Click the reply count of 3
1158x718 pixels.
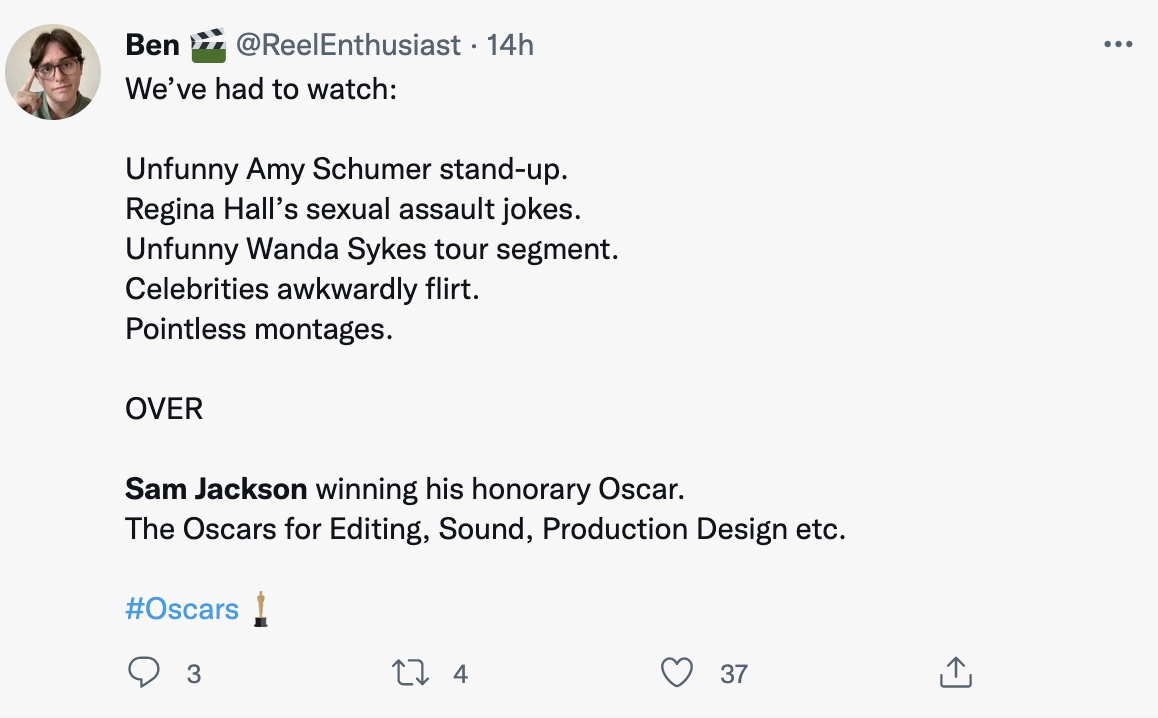coord(194,674)
